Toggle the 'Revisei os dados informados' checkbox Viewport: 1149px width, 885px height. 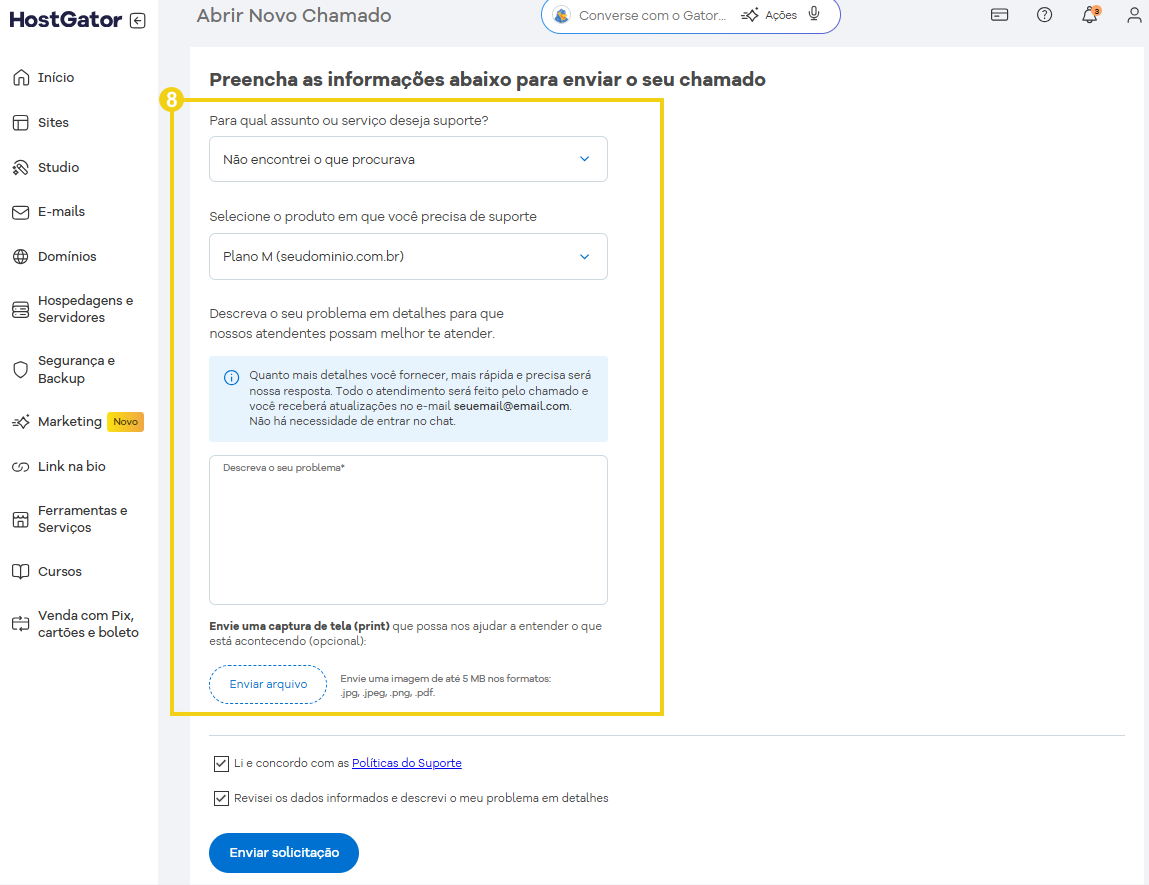pos(221,799)
